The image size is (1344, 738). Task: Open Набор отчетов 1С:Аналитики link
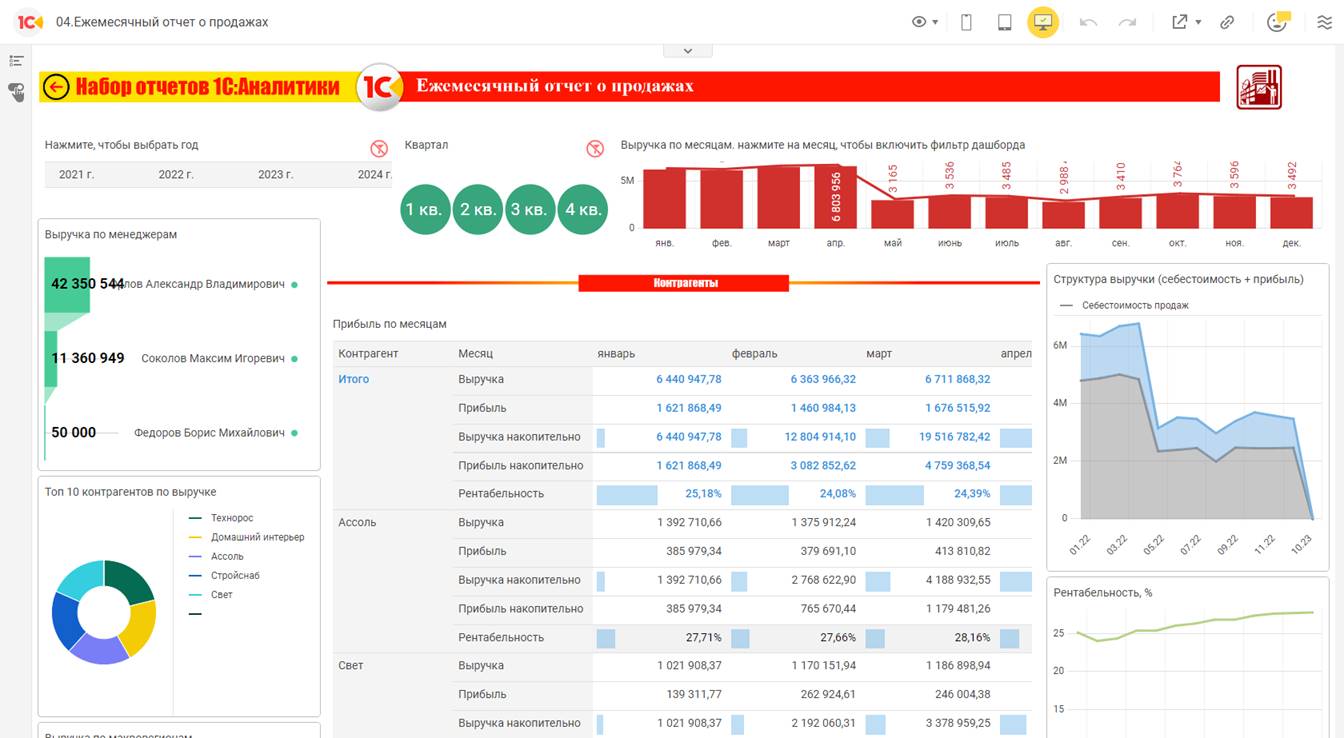pos(208,87)
